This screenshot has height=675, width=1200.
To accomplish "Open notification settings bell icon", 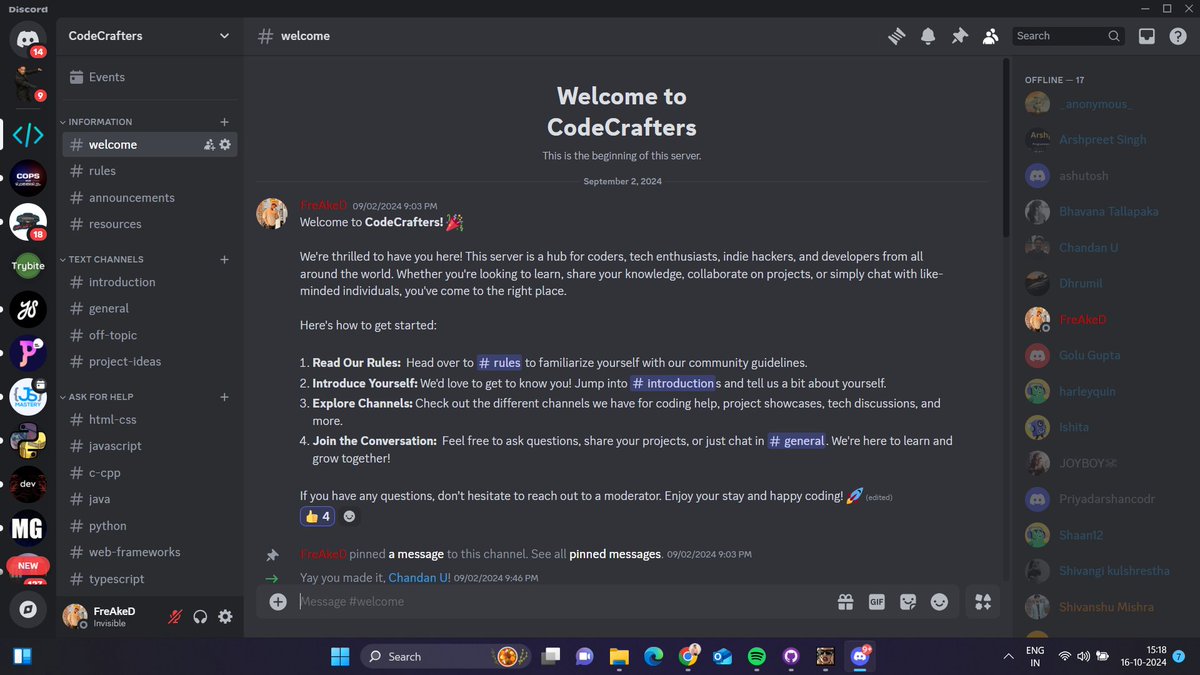I will click(928, 36).
